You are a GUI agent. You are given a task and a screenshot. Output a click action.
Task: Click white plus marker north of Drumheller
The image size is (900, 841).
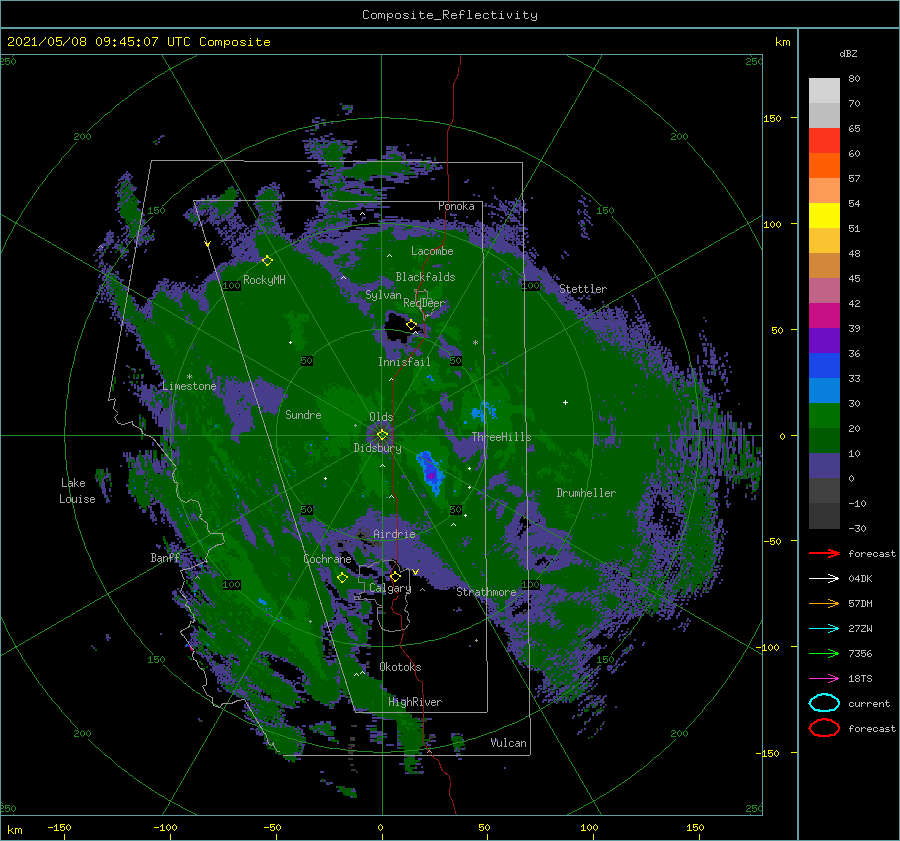tap(565, 402)
